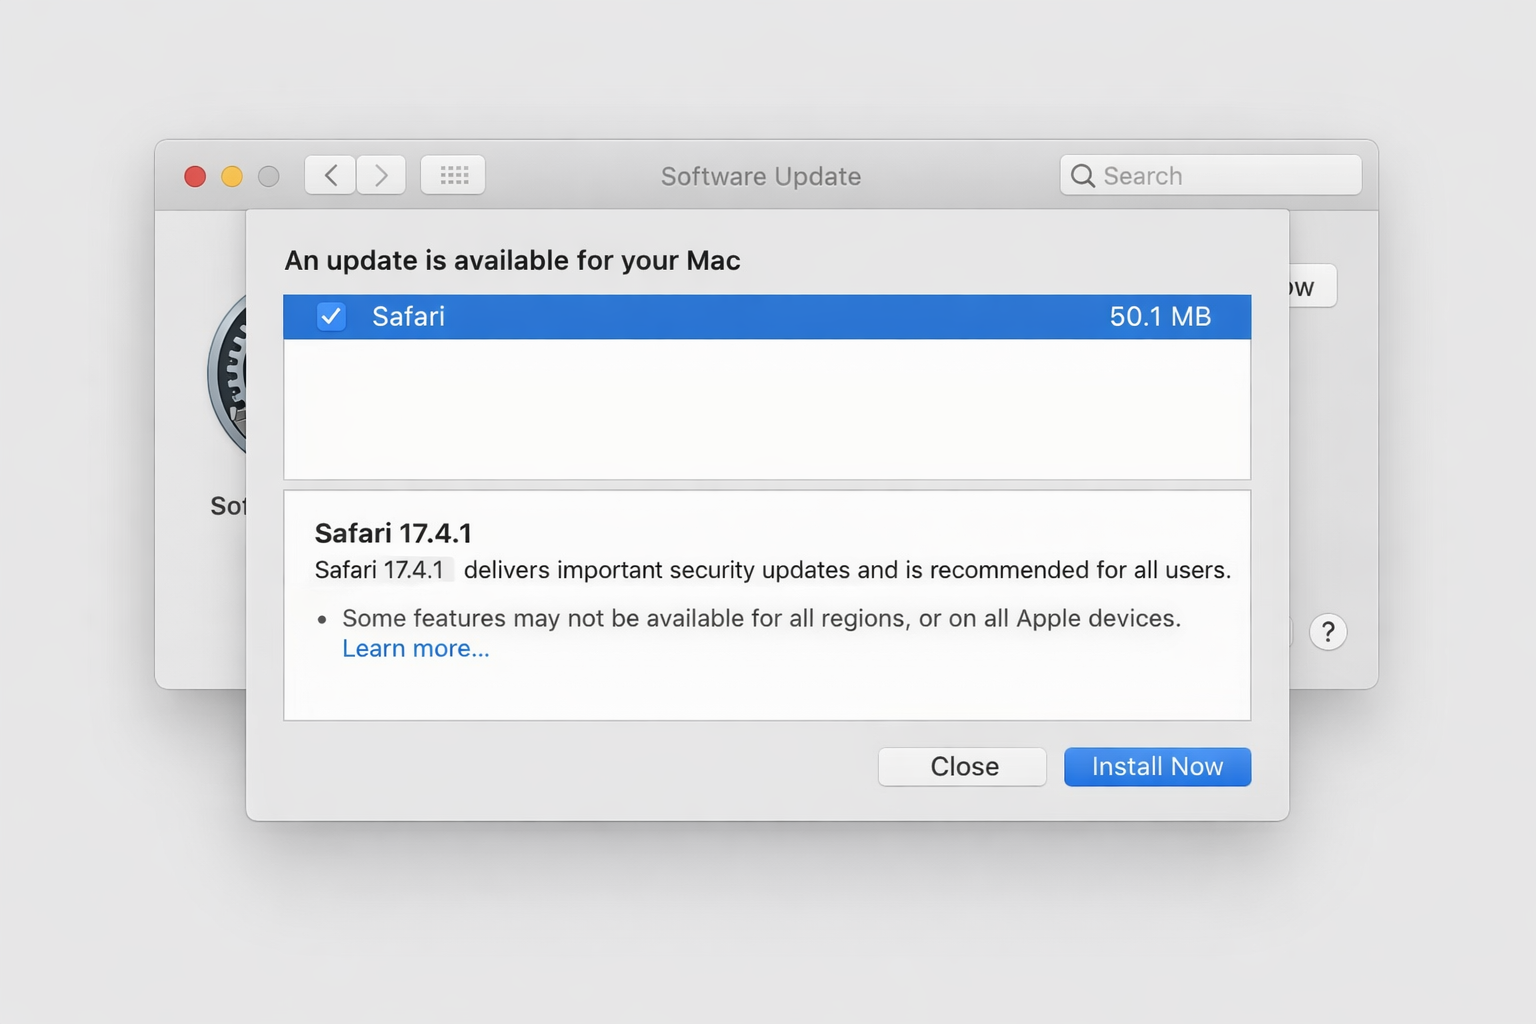Viewport: 1536px width, 1024px height.
Task: Open help with the question mark button
Action: coord(1327,632)
